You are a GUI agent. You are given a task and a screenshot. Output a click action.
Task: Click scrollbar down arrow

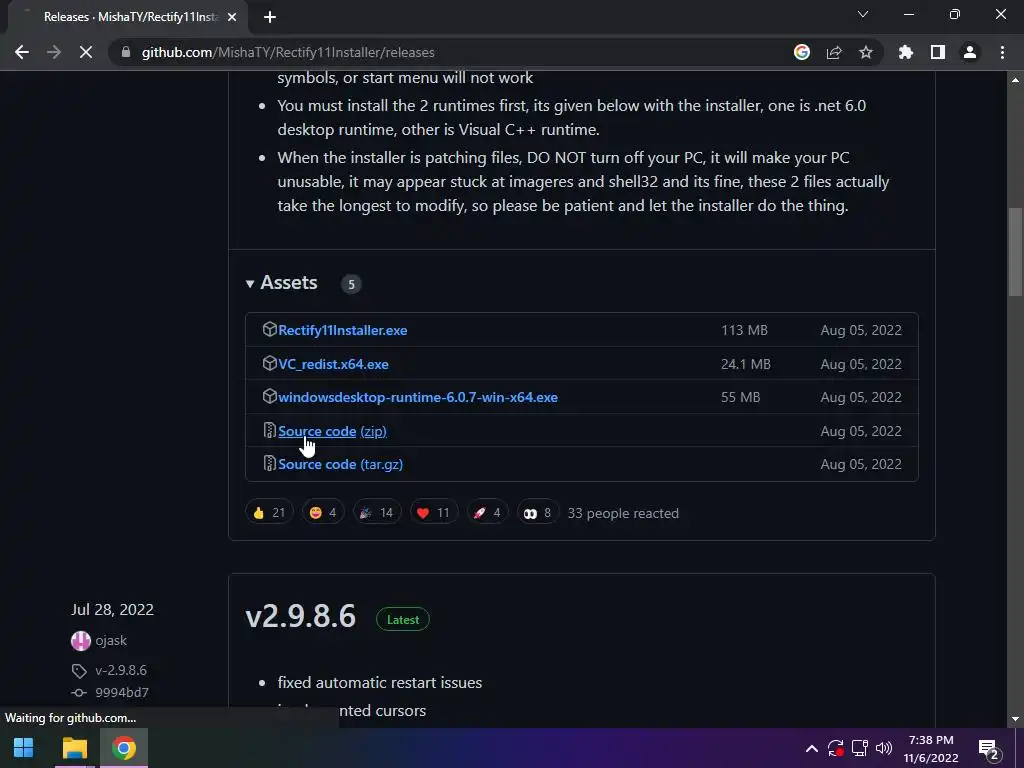(x=1015, y=719)
